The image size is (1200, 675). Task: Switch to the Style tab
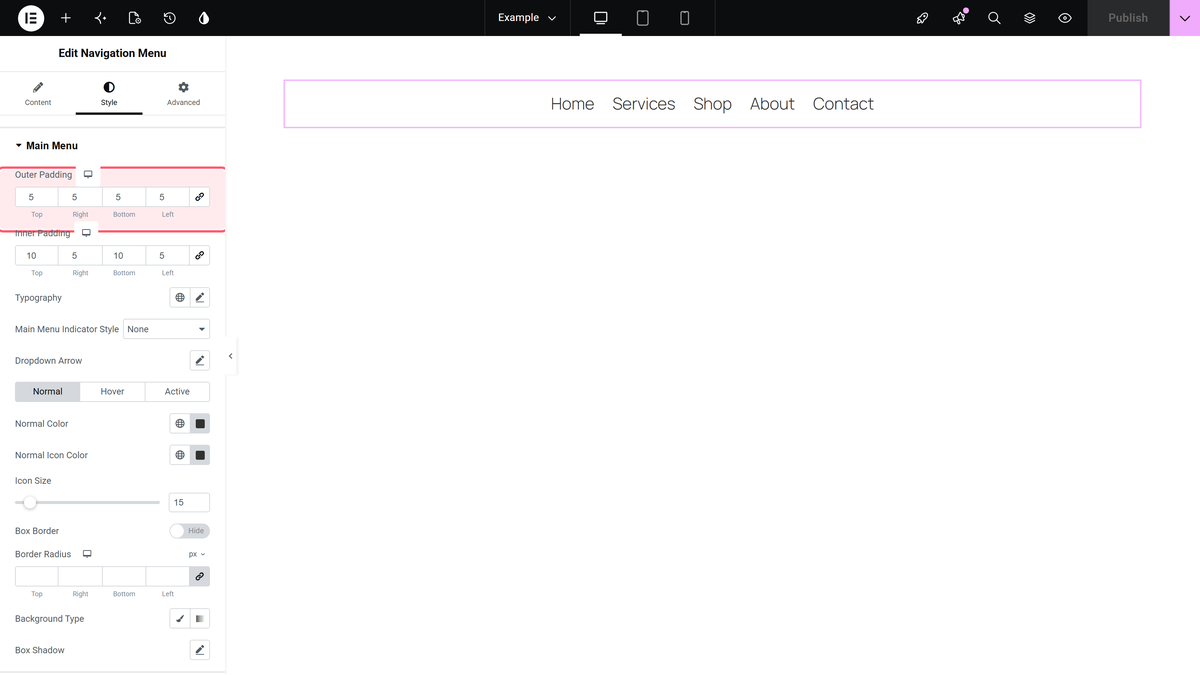pyautogui.click(x=109, y=94)
